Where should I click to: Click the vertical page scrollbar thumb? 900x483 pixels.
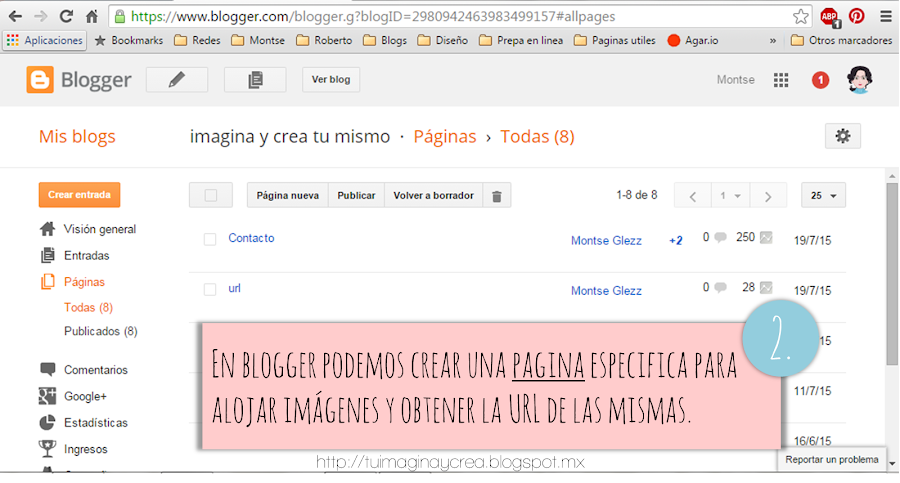(x=892, y=273)
